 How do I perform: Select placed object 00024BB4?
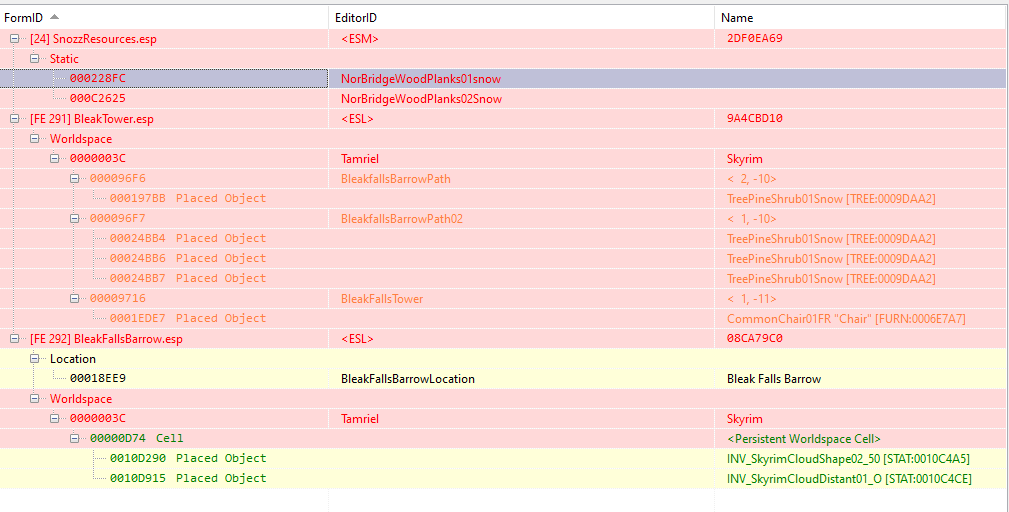point(188,238)
